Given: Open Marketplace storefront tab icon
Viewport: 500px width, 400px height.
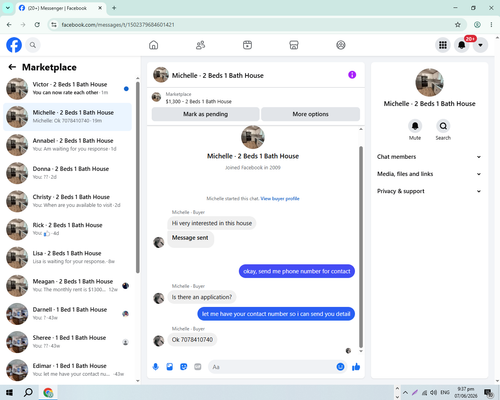Looking at the screenshot, I should [294, 45].
